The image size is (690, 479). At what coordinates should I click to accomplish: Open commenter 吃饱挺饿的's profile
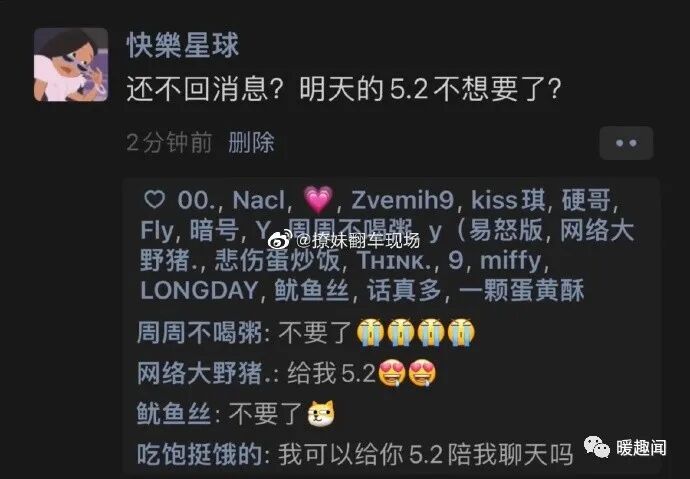[200, 454]
